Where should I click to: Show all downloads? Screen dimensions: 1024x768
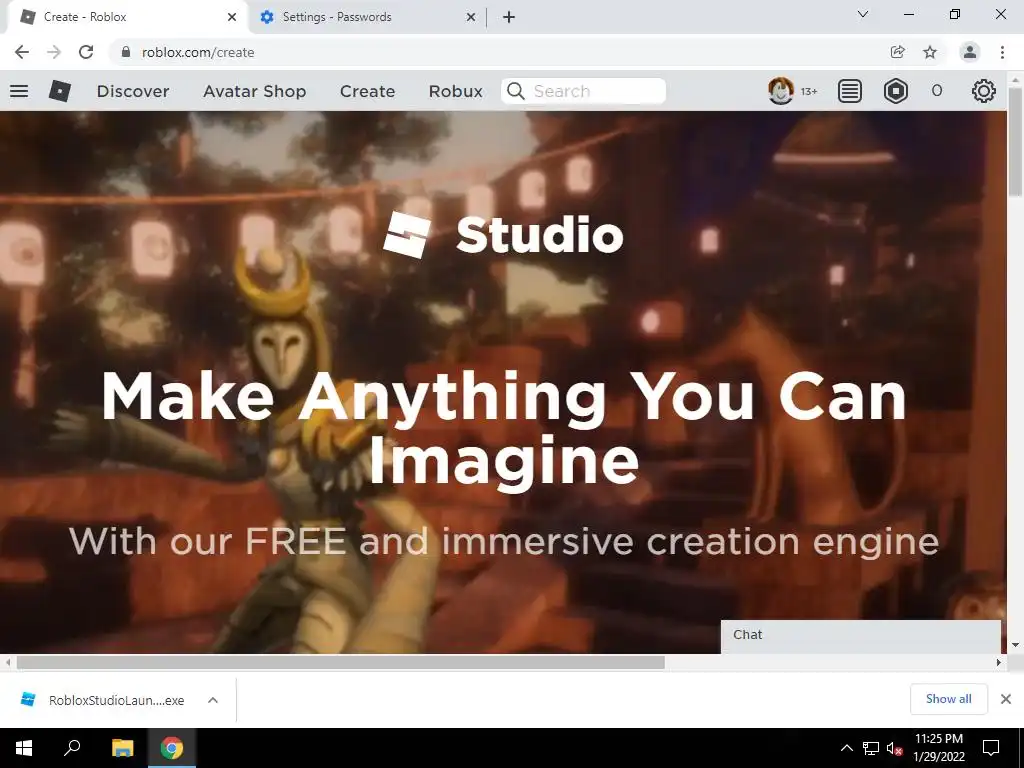pos(948,699)
